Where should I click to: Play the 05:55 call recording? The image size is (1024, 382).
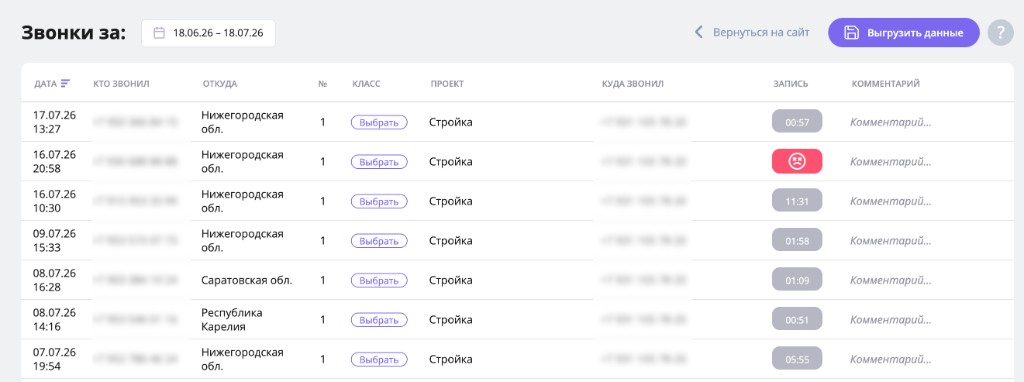pos(797,359)
